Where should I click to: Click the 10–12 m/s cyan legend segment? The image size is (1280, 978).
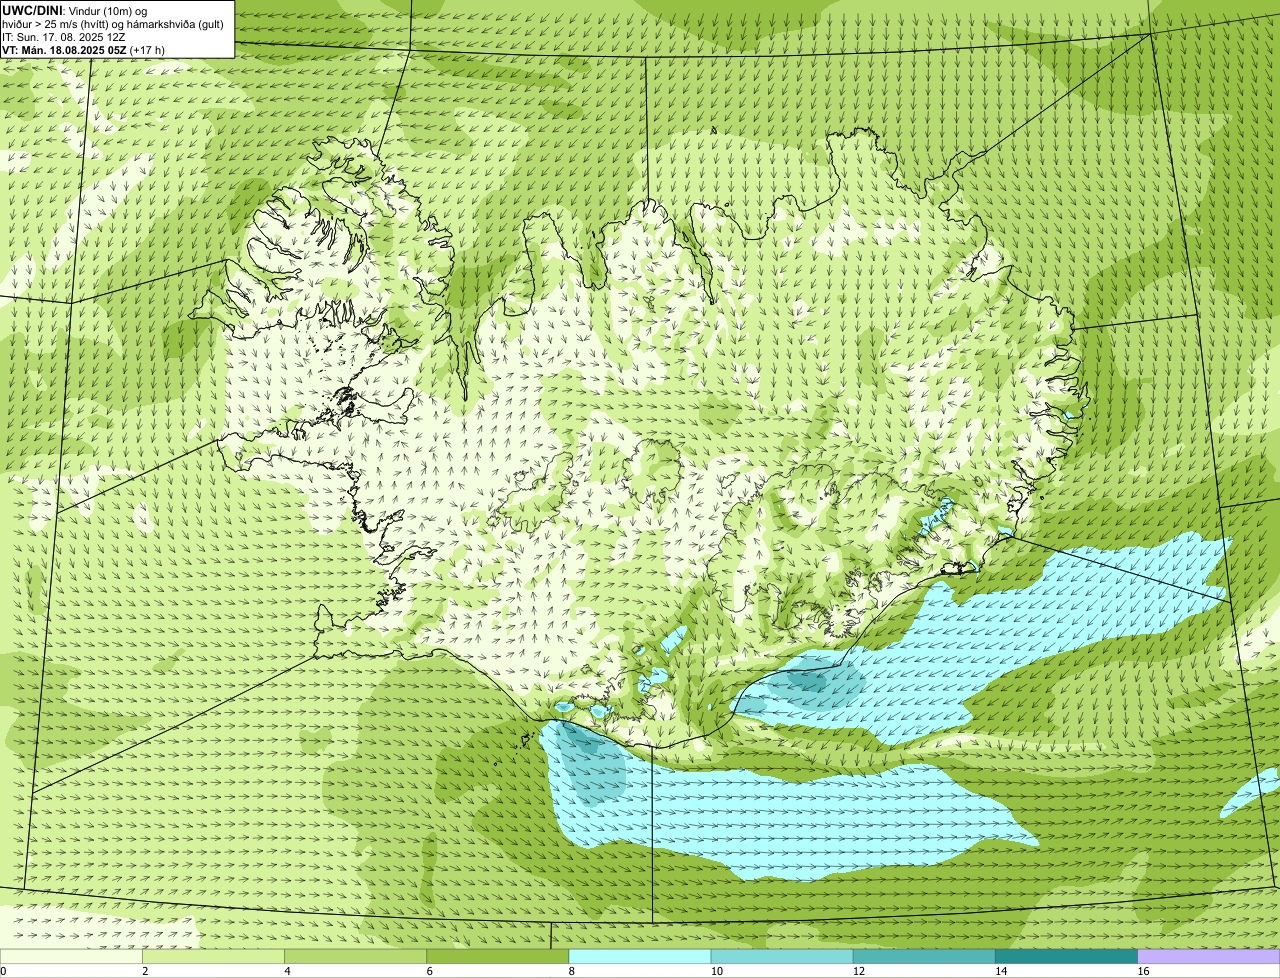click(782, 957)
